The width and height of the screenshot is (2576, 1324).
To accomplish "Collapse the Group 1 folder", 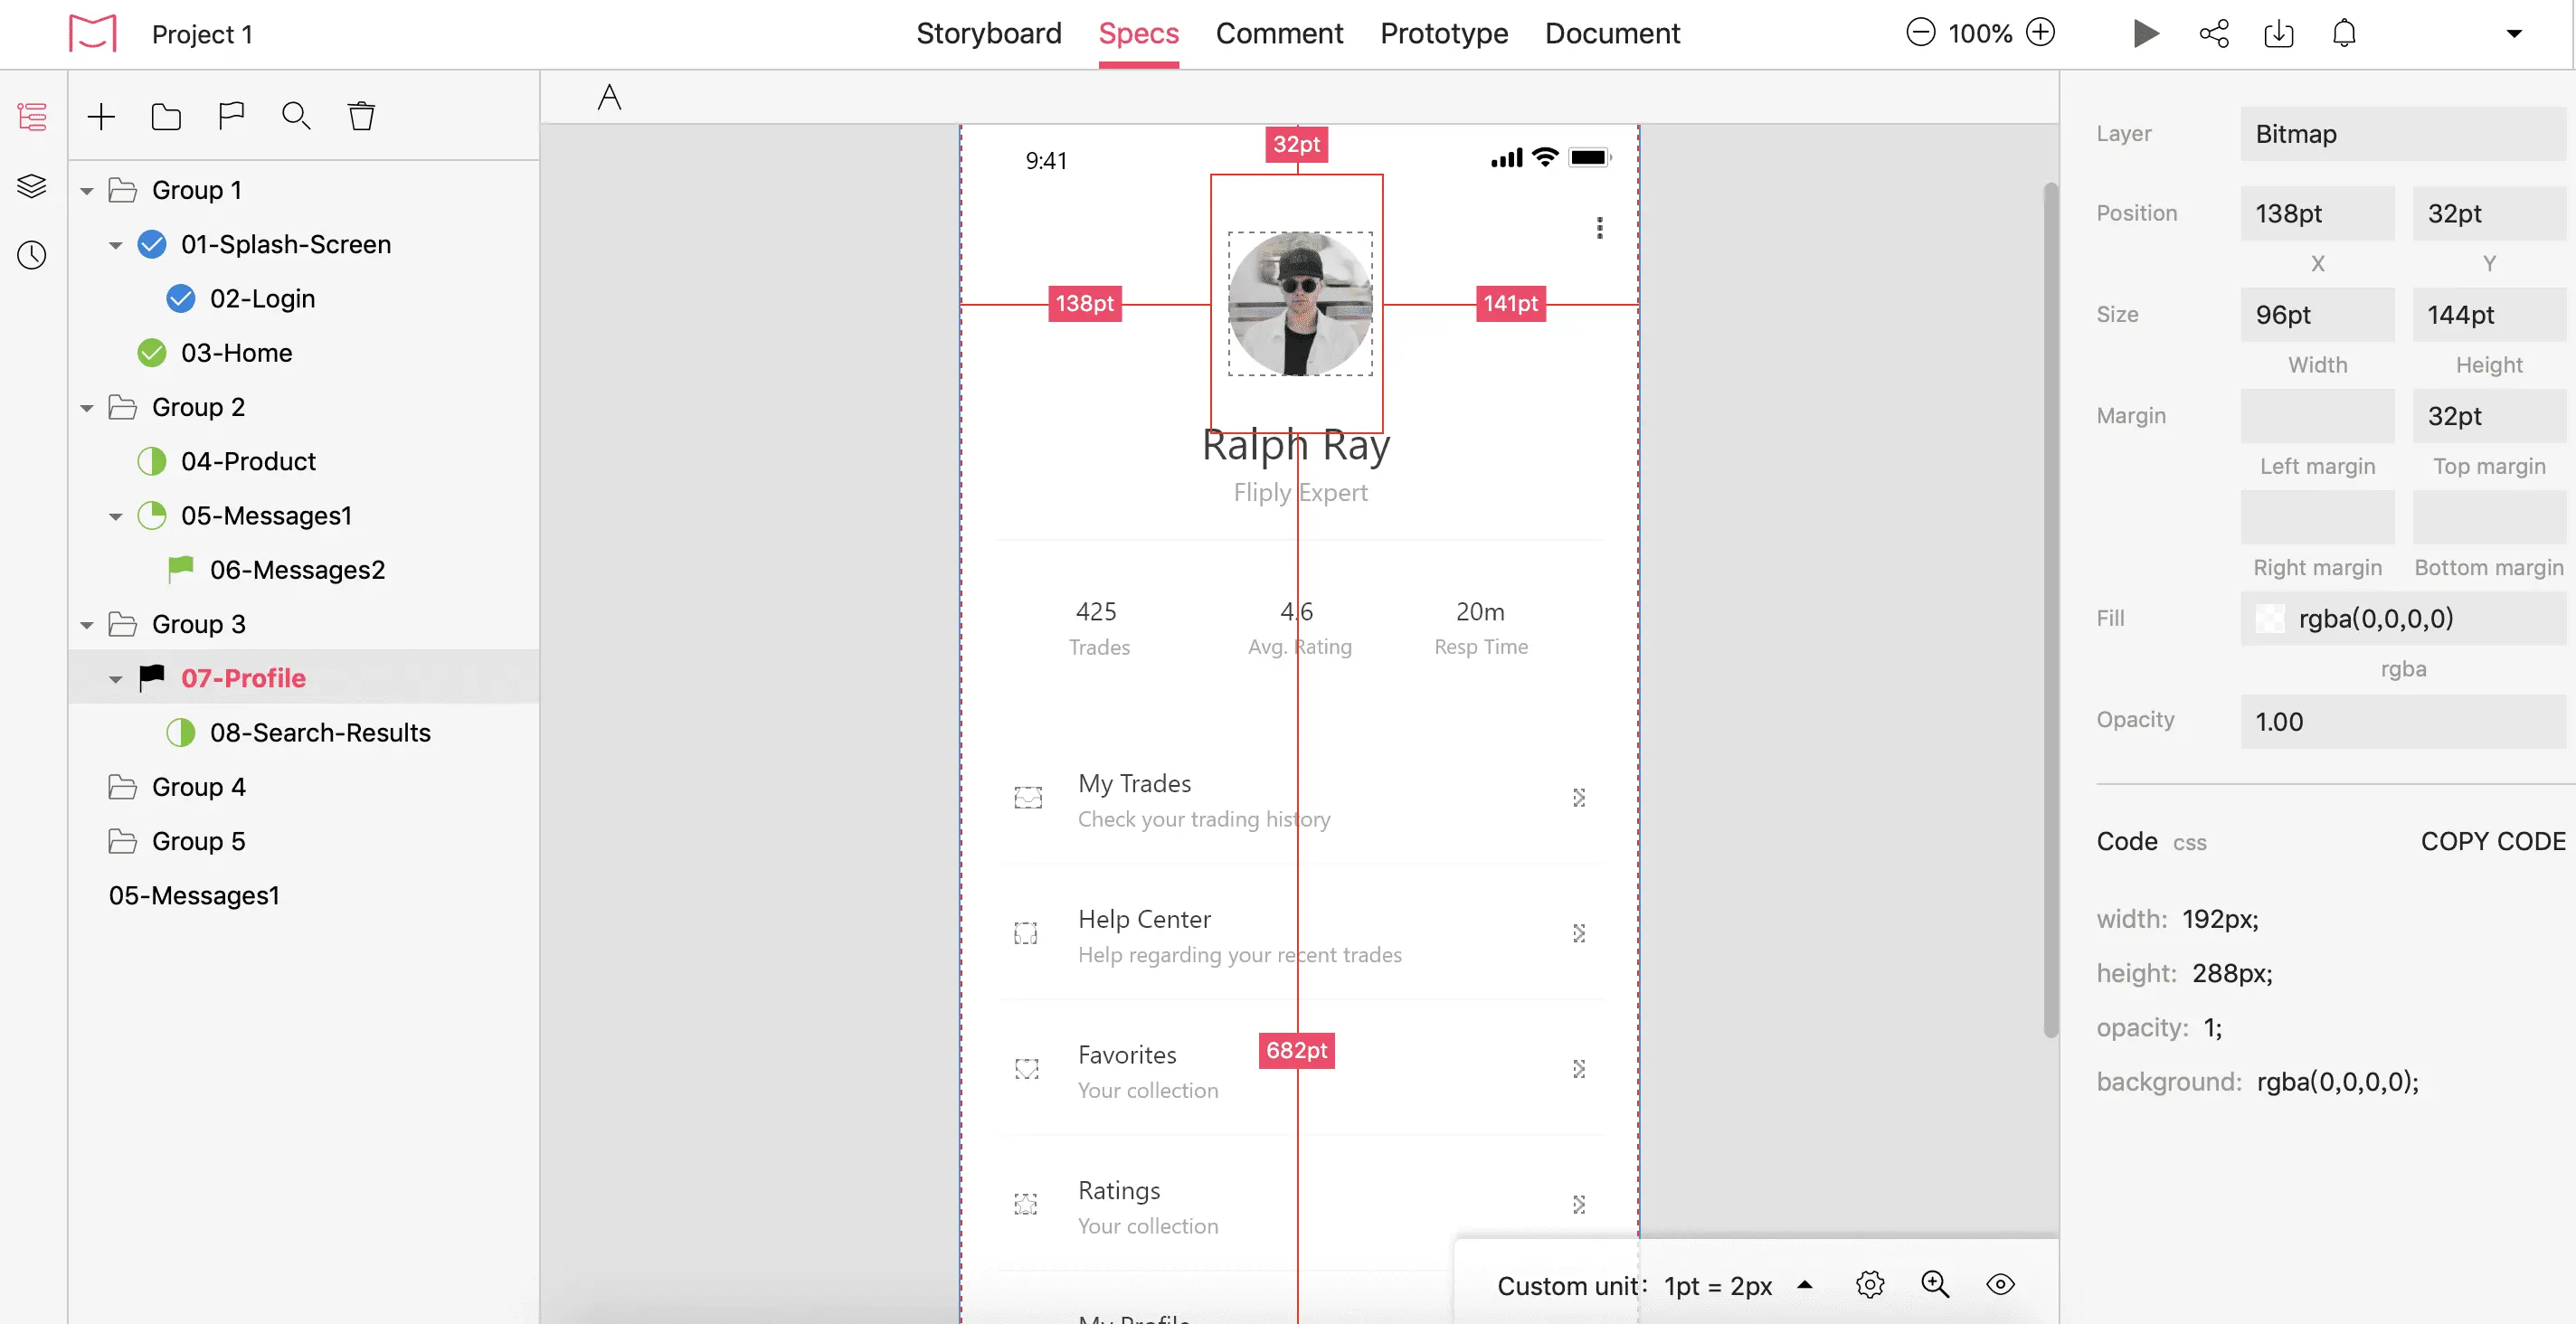I will tap(87, 191).
